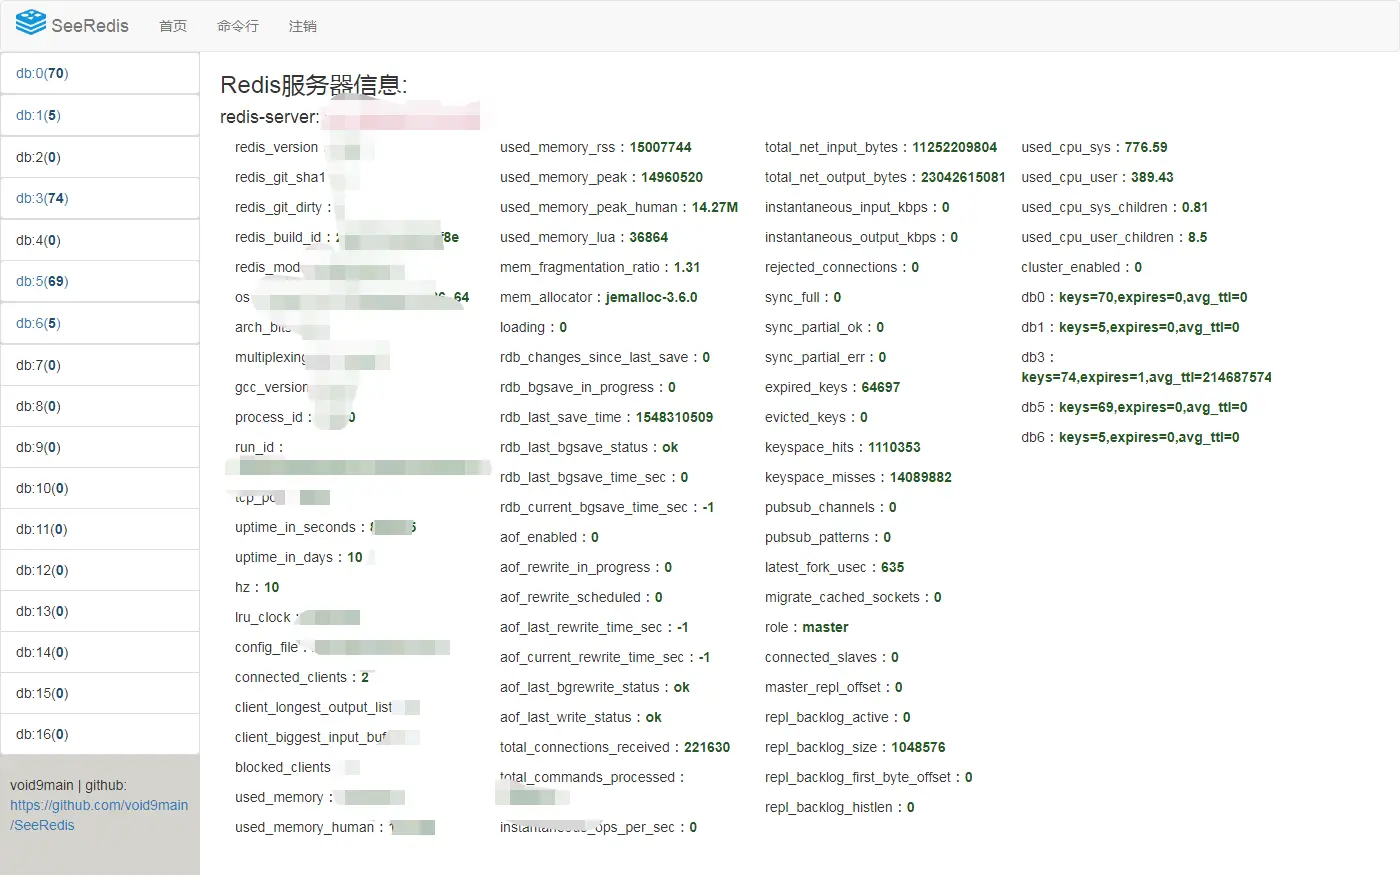Open the github.com/void9main/SeeRedis link
This screenshot has width=1400, height=883.
coord(99,815)
